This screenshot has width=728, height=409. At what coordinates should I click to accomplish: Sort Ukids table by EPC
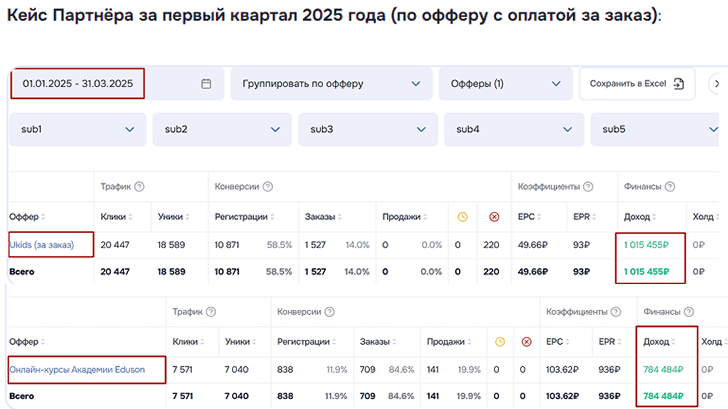(529, 217)
